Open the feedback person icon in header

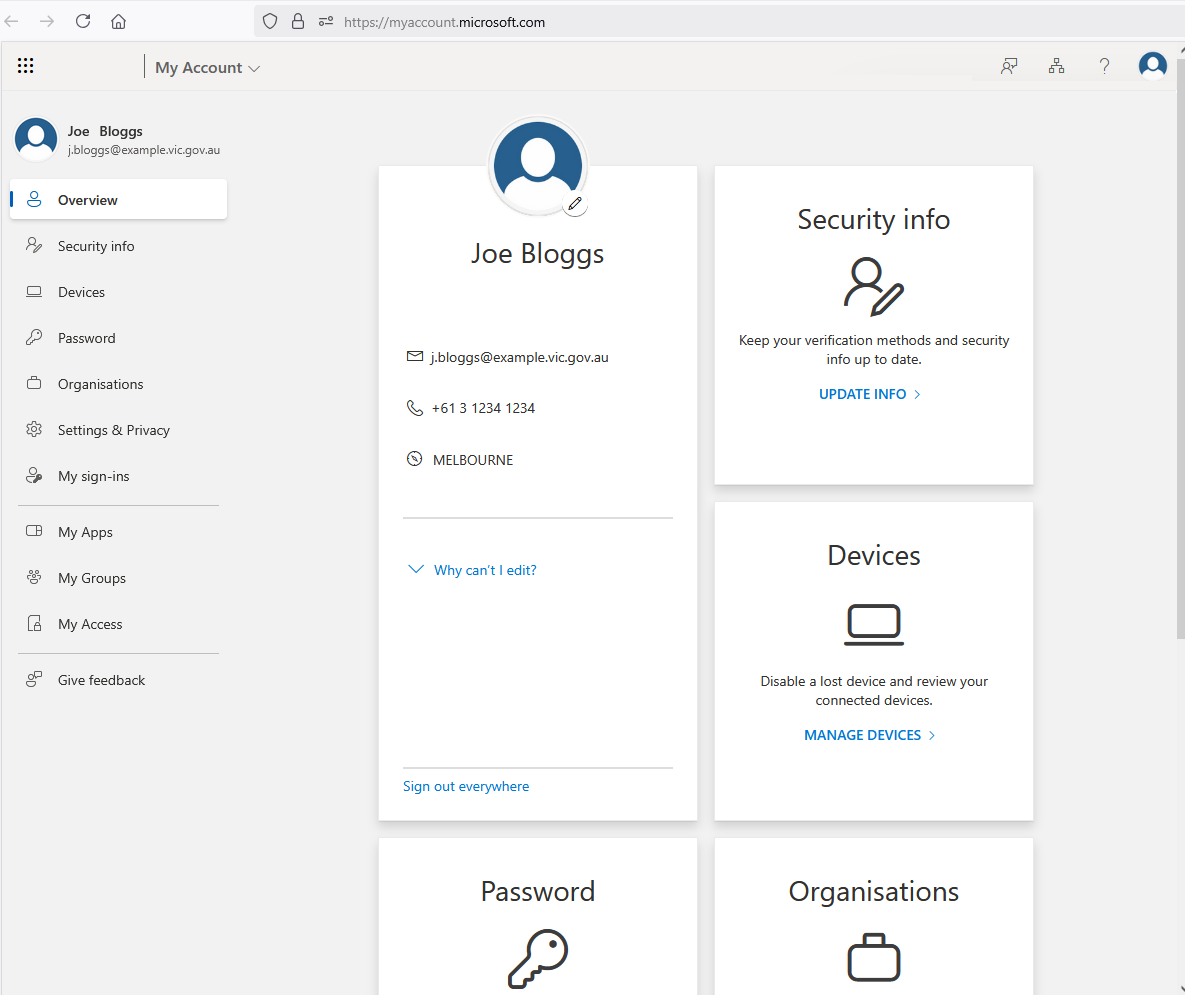(1009, 66)
